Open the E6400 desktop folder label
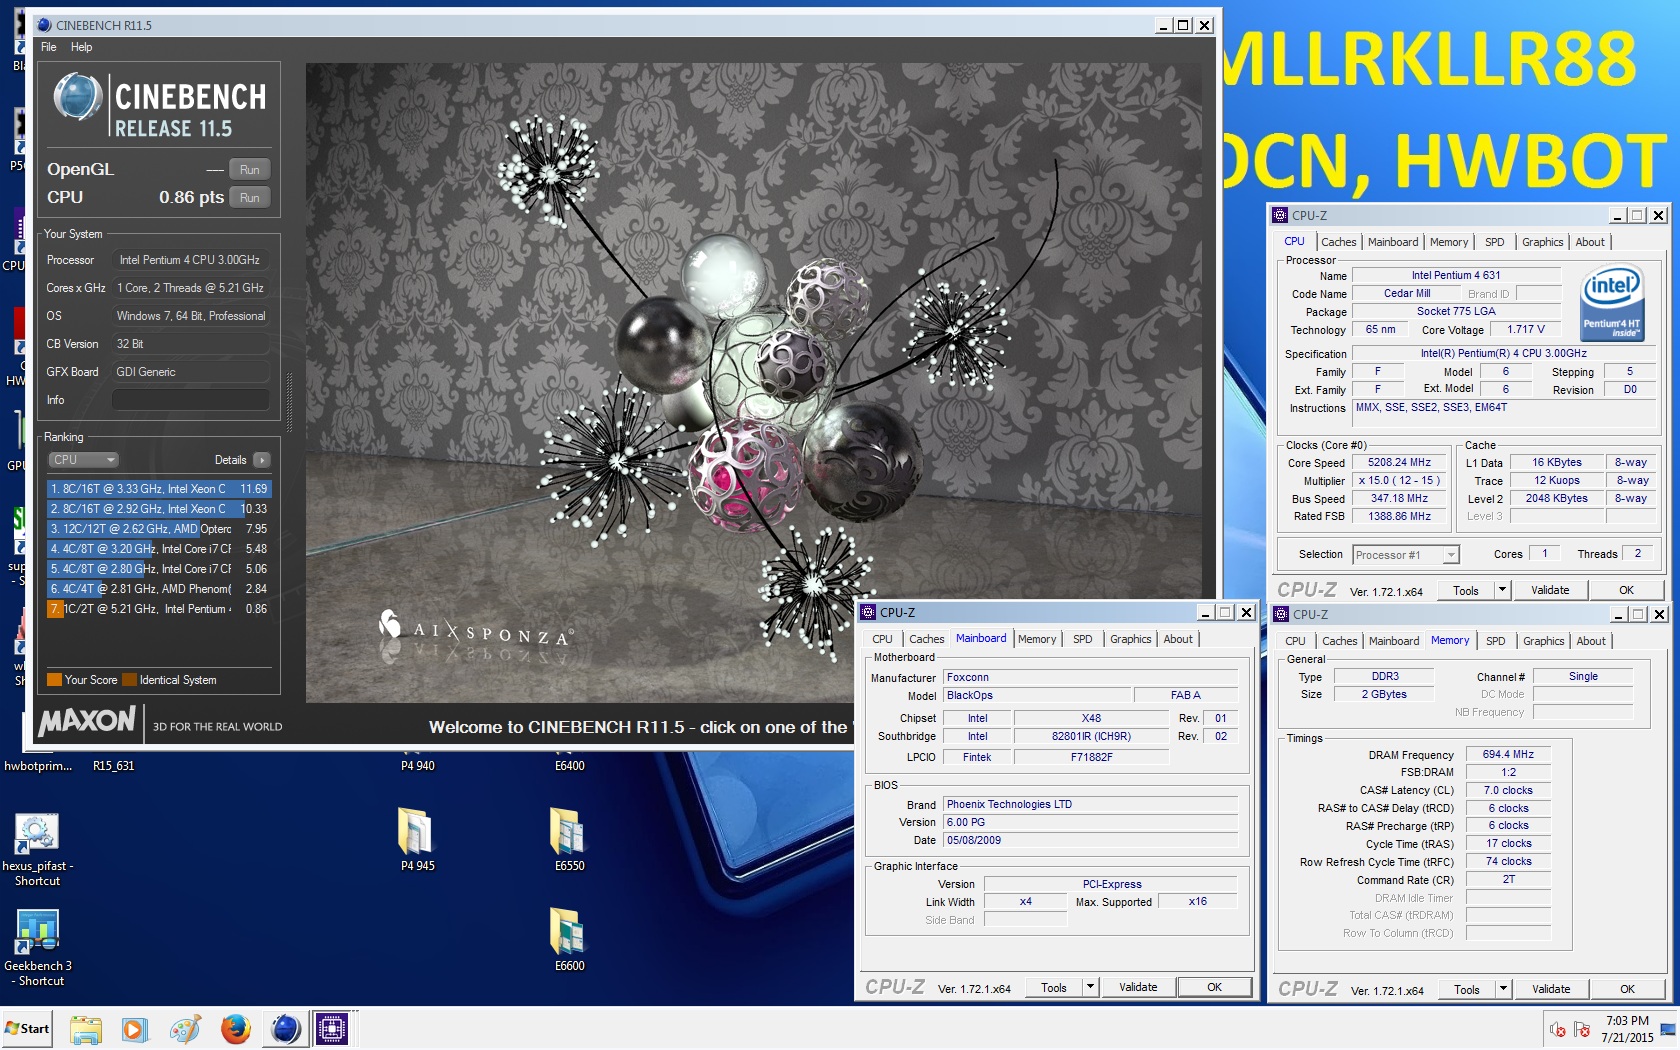Image resolution: width=1680 pixels, height=1050 pixels. pos(569,766)
